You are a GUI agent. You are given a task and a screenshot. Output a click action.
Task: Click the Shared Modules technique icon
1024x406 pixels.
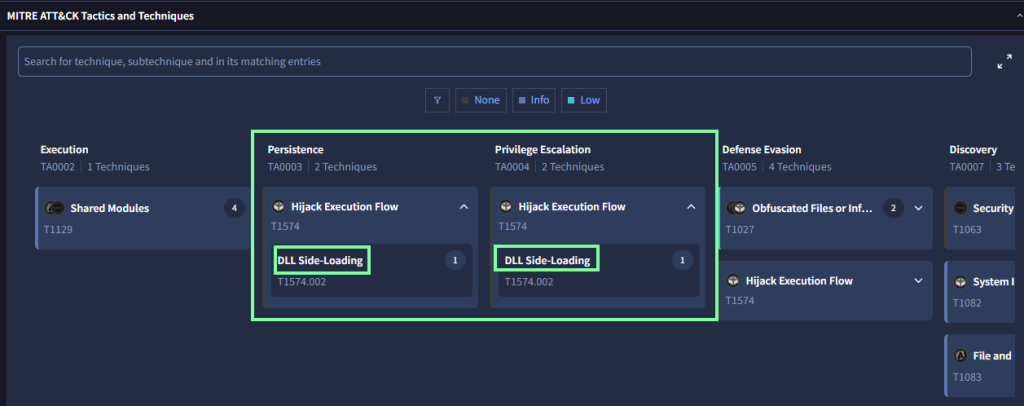pos(54,208)
